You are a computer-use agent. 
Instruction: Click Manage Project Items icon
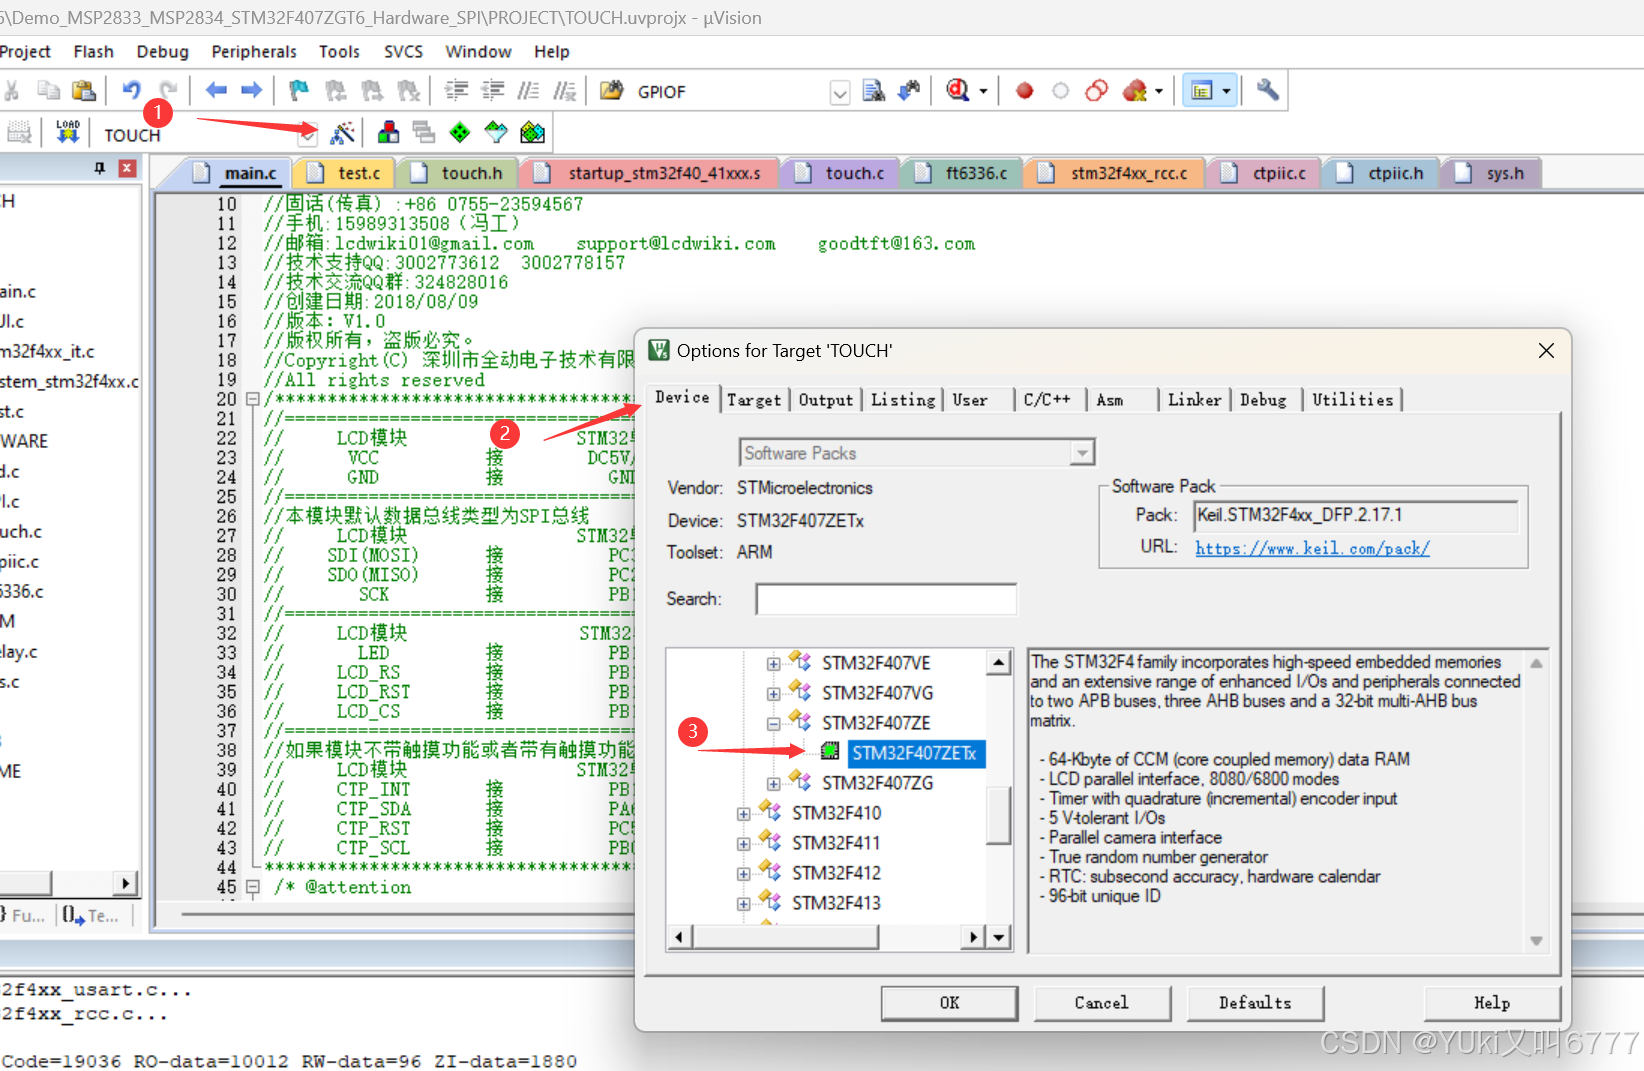(x=388, y=132)
